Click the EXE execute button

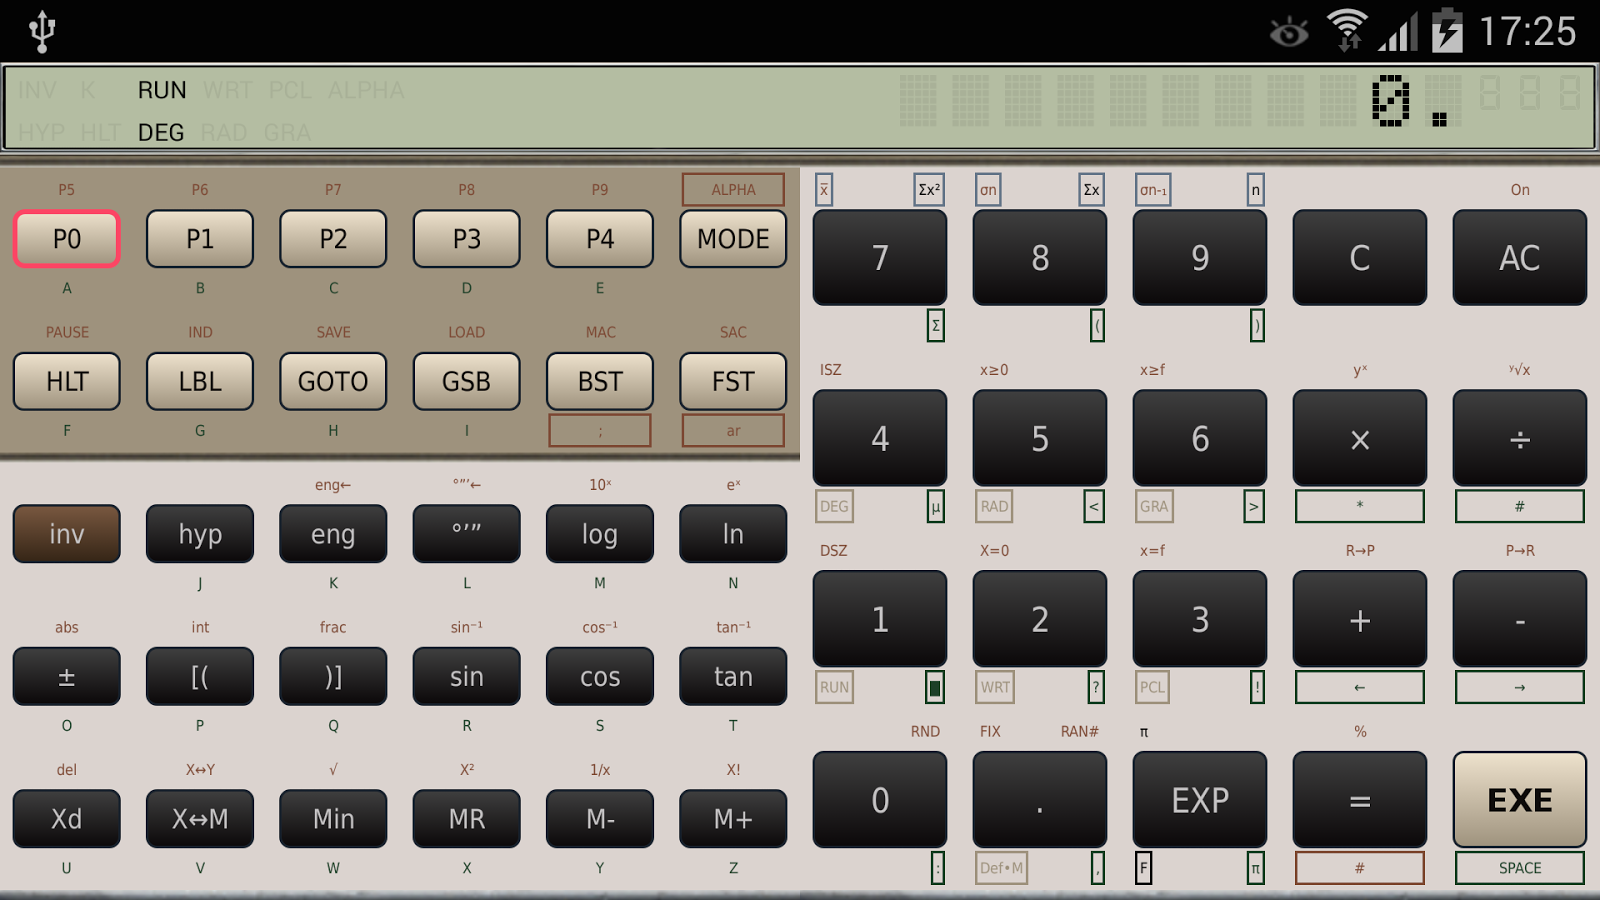[x=1520, y=800]
